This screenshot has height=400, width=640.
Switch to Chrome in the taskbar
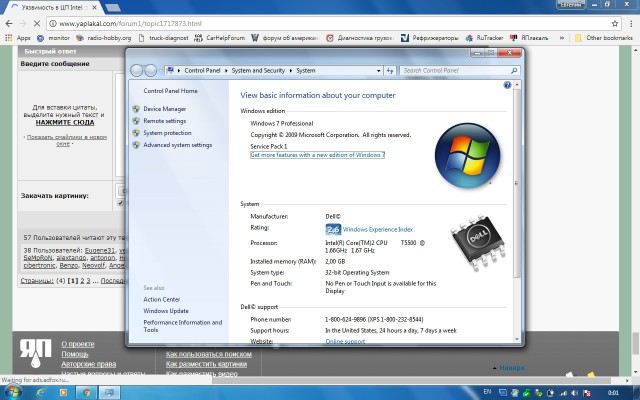click(86, 393)
